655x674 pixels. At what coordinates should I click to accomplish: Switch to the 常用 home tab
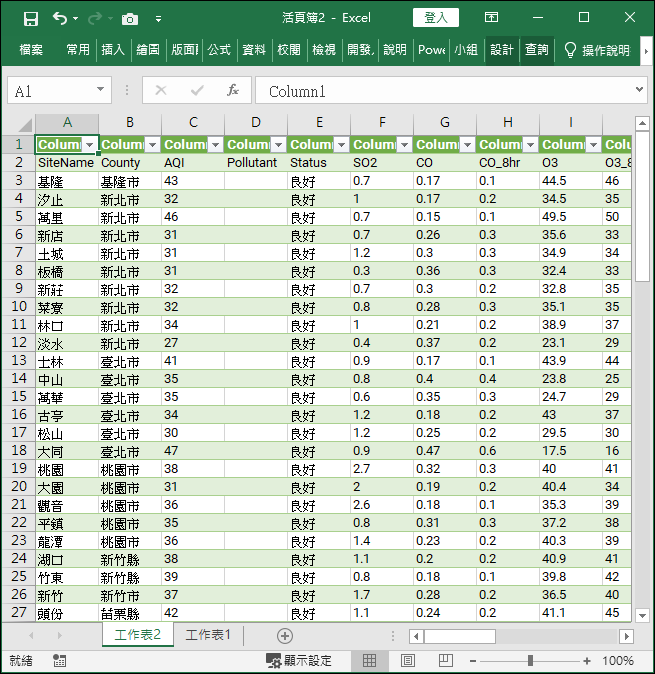coord(78,50)
